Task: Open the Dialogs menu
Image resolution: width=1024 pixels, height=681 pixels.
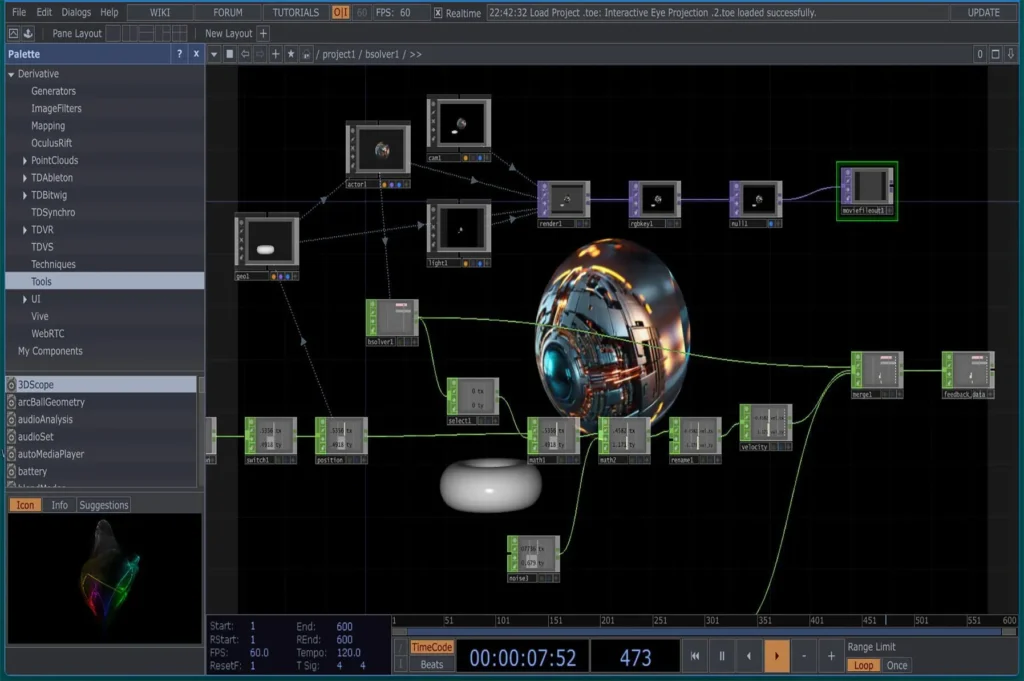Action: (x=75, y=13)
